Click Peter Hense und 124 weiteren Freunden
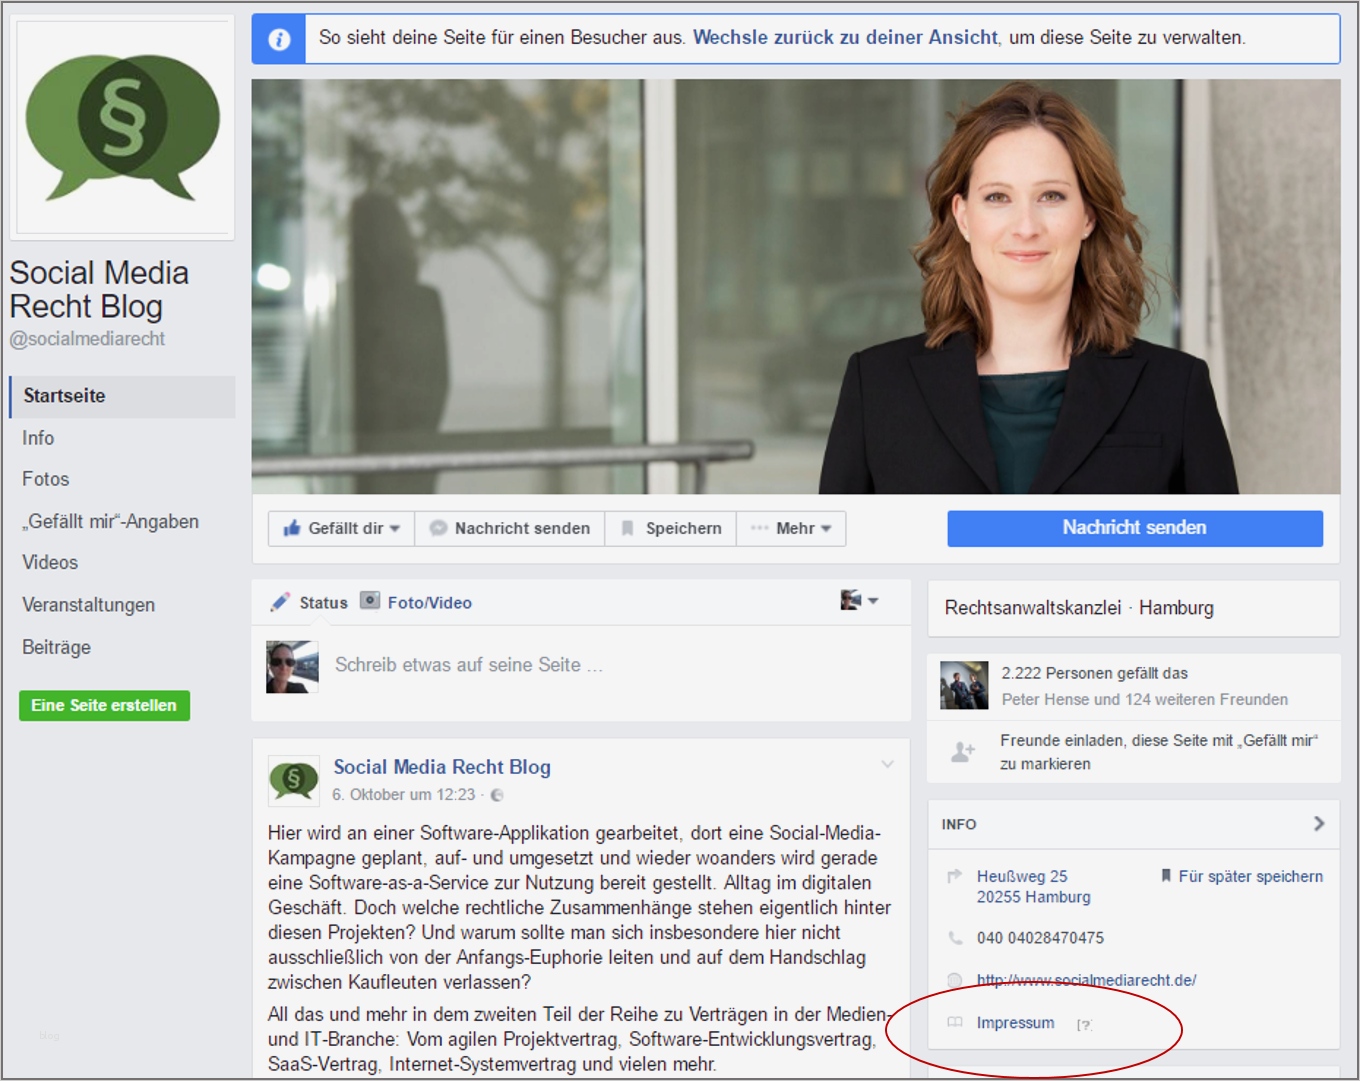The height and width of the screenshot is (1081, 1360). pyautogui.click(x=1145, y=699)
